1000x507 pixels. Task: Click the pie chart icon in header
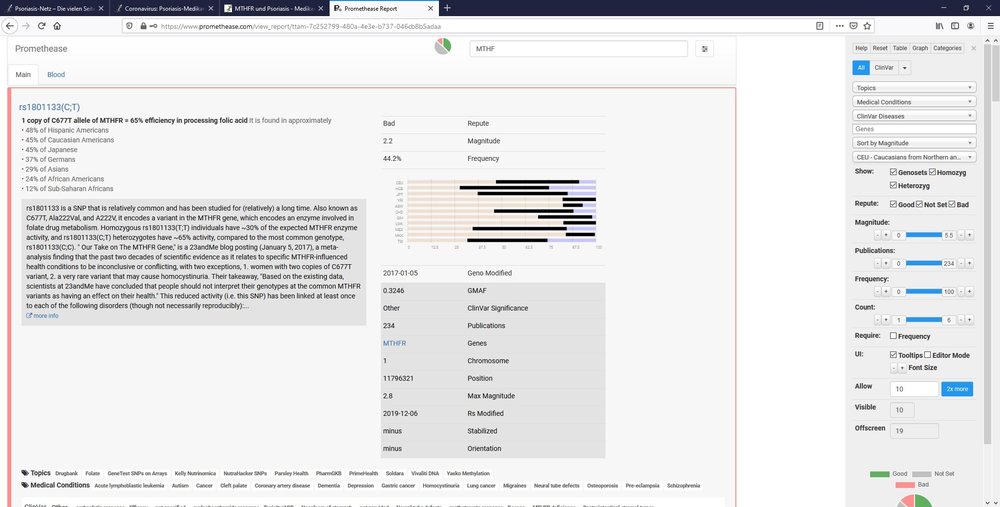[442, 48]
